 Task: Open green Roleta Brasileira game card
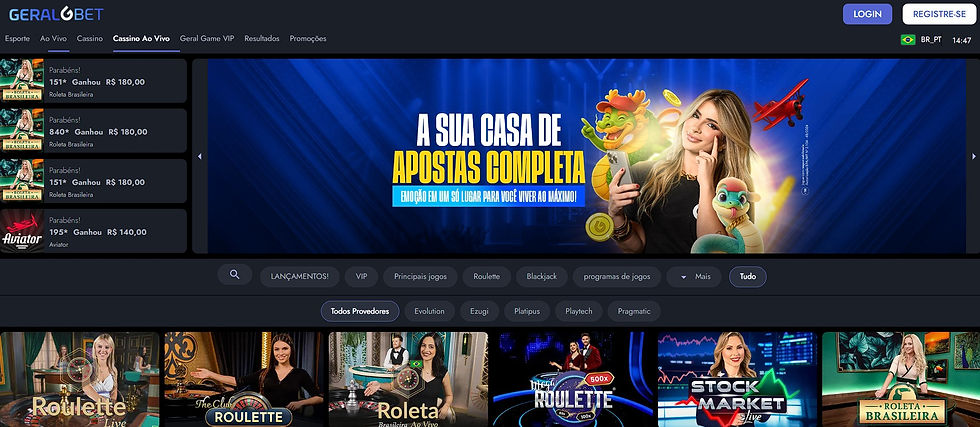click(x=901, y=379)
